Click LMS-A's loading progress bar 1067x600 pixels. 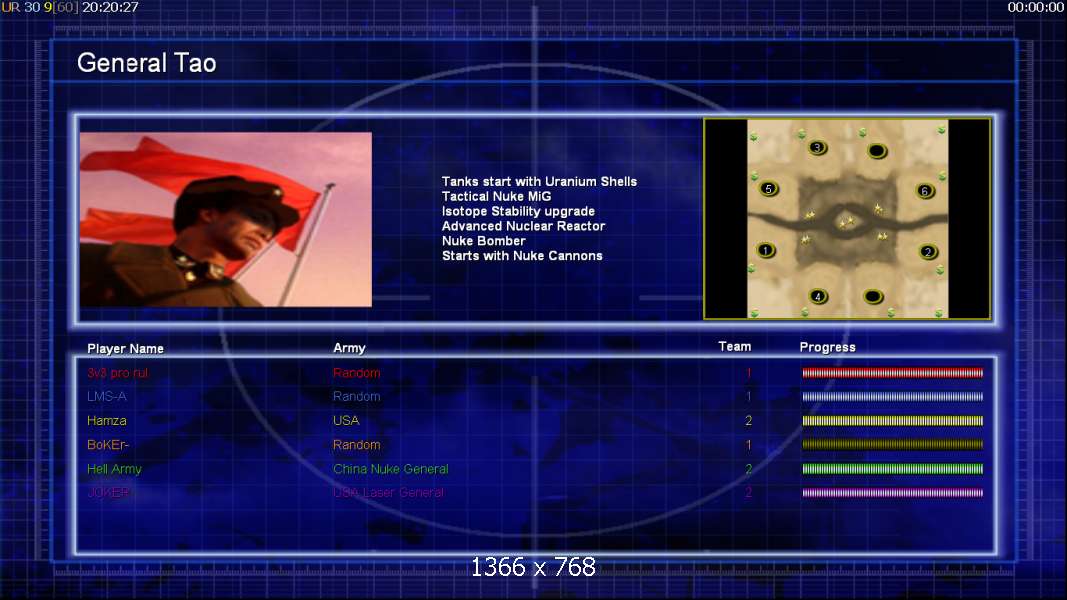pyautogui.click(x=892, y=397)
